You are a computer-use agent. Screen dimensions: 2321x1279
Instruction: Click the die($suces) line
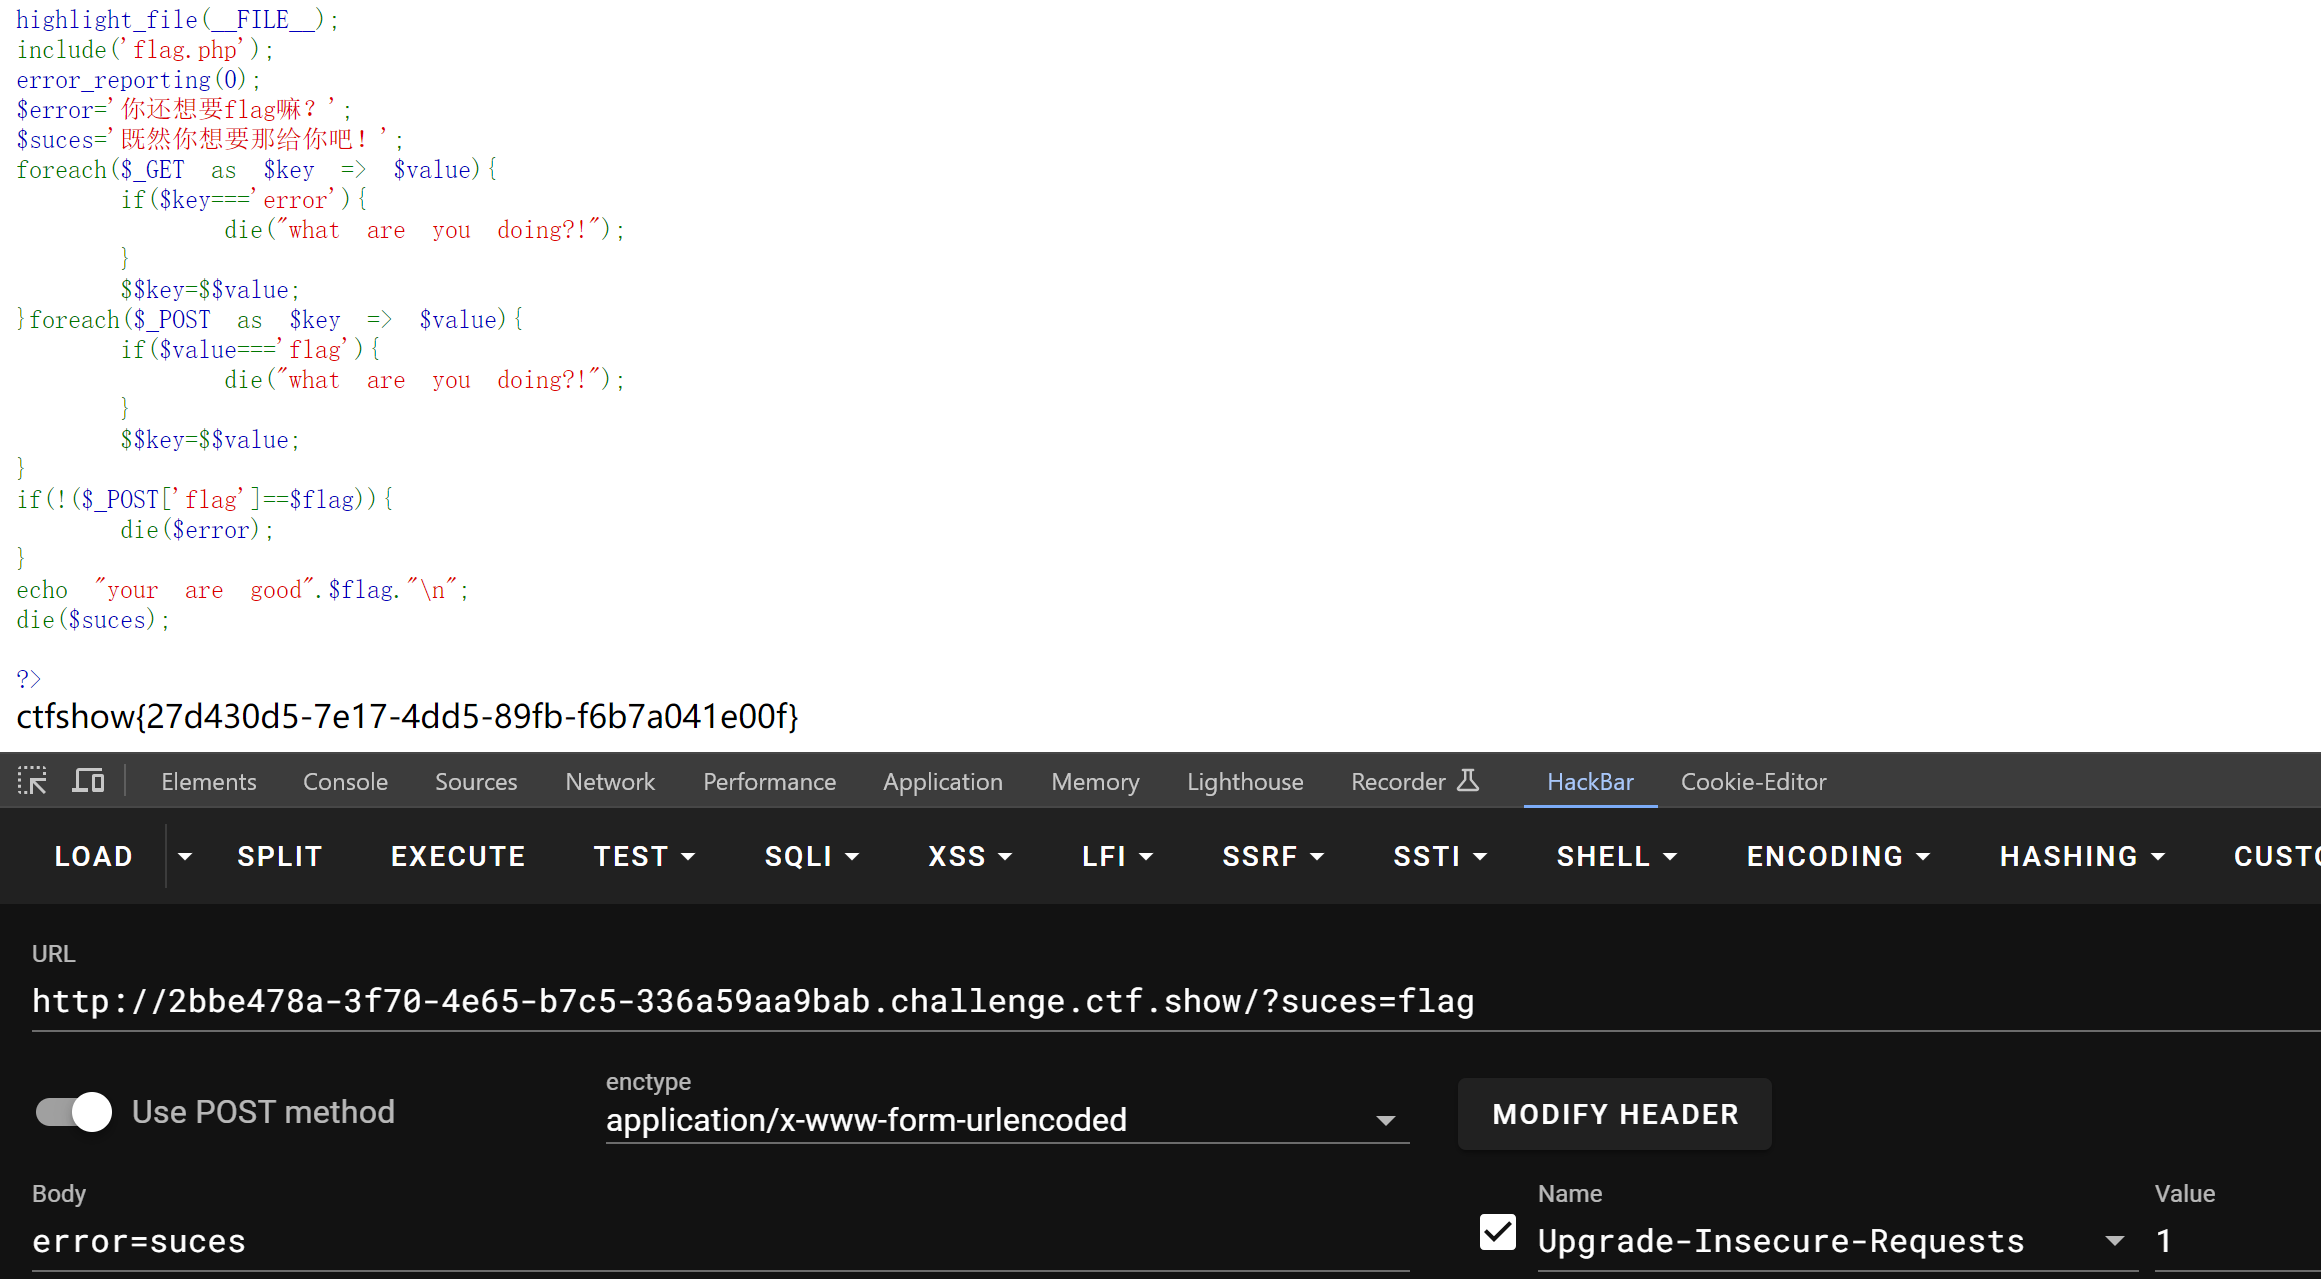pyautogui.click(x=93, y=620)
